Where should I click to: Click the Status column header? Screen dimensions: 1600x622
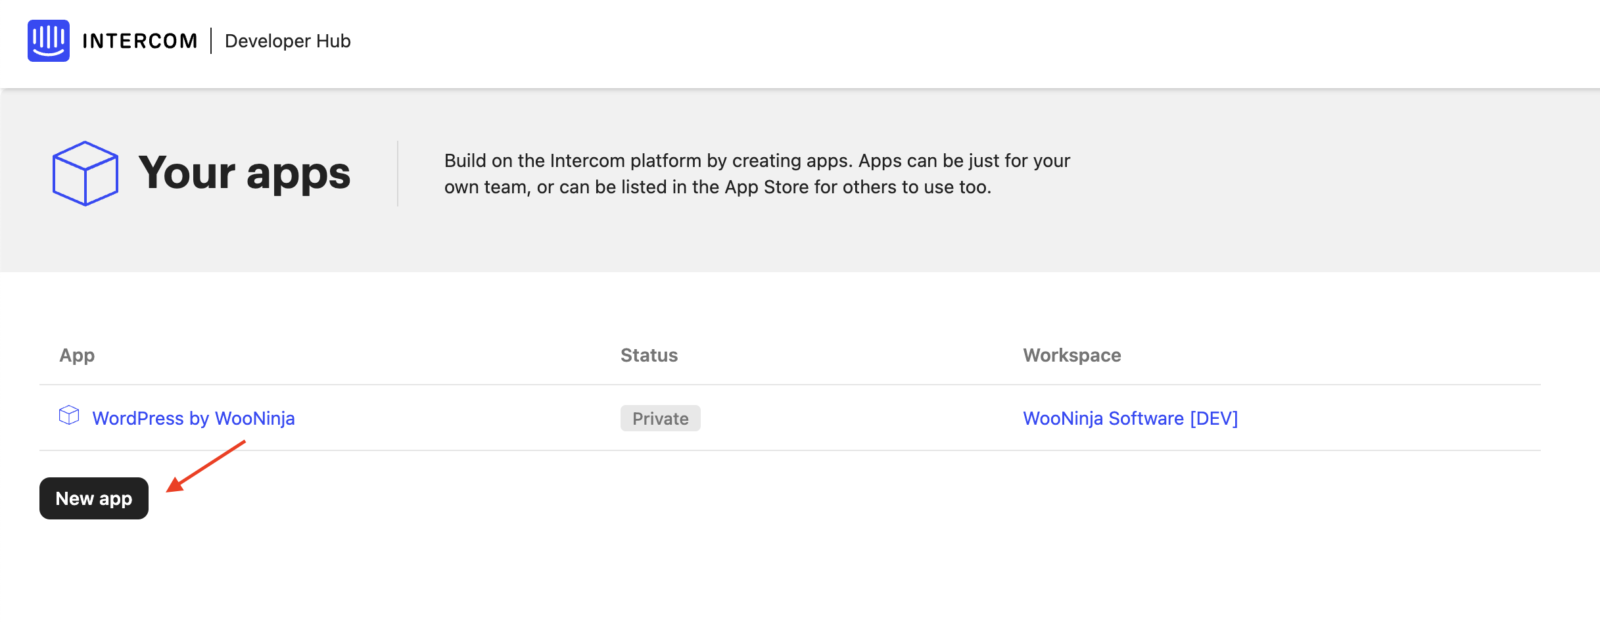tap(649, 355)
